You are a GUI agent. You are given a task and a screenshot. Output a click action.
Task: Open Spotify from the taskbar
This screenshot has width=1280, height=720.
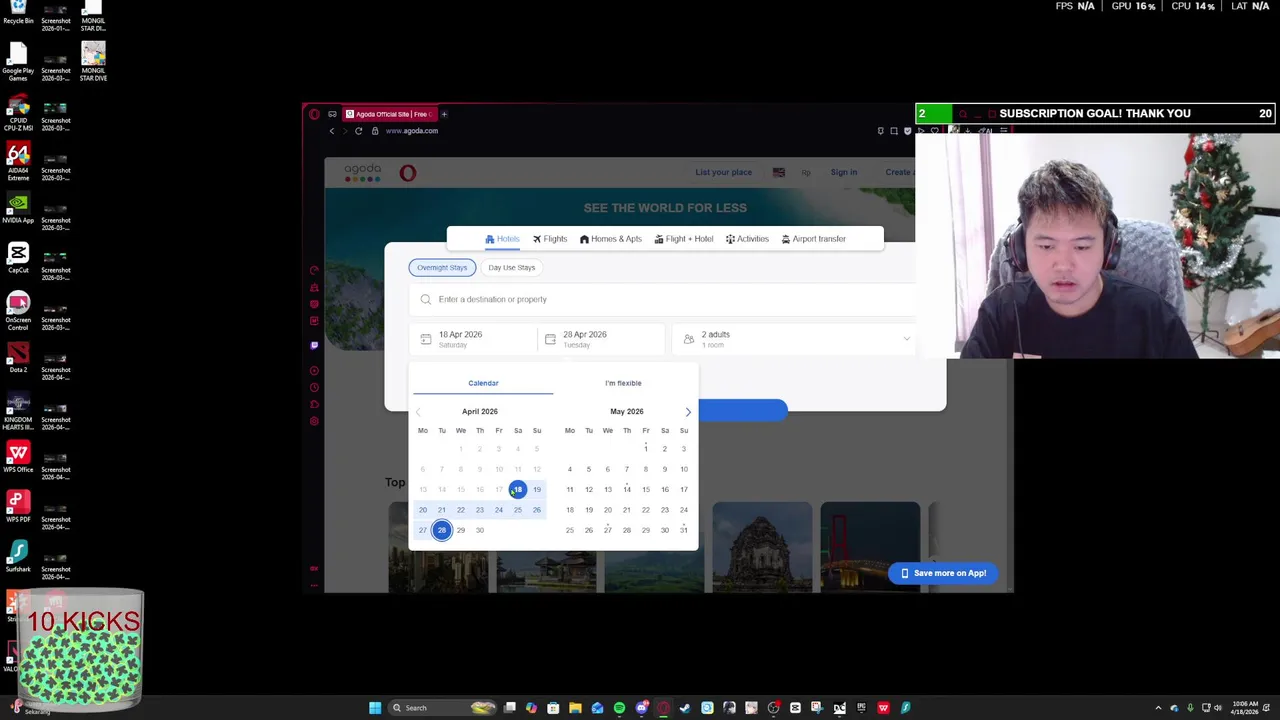pos(619,708)
